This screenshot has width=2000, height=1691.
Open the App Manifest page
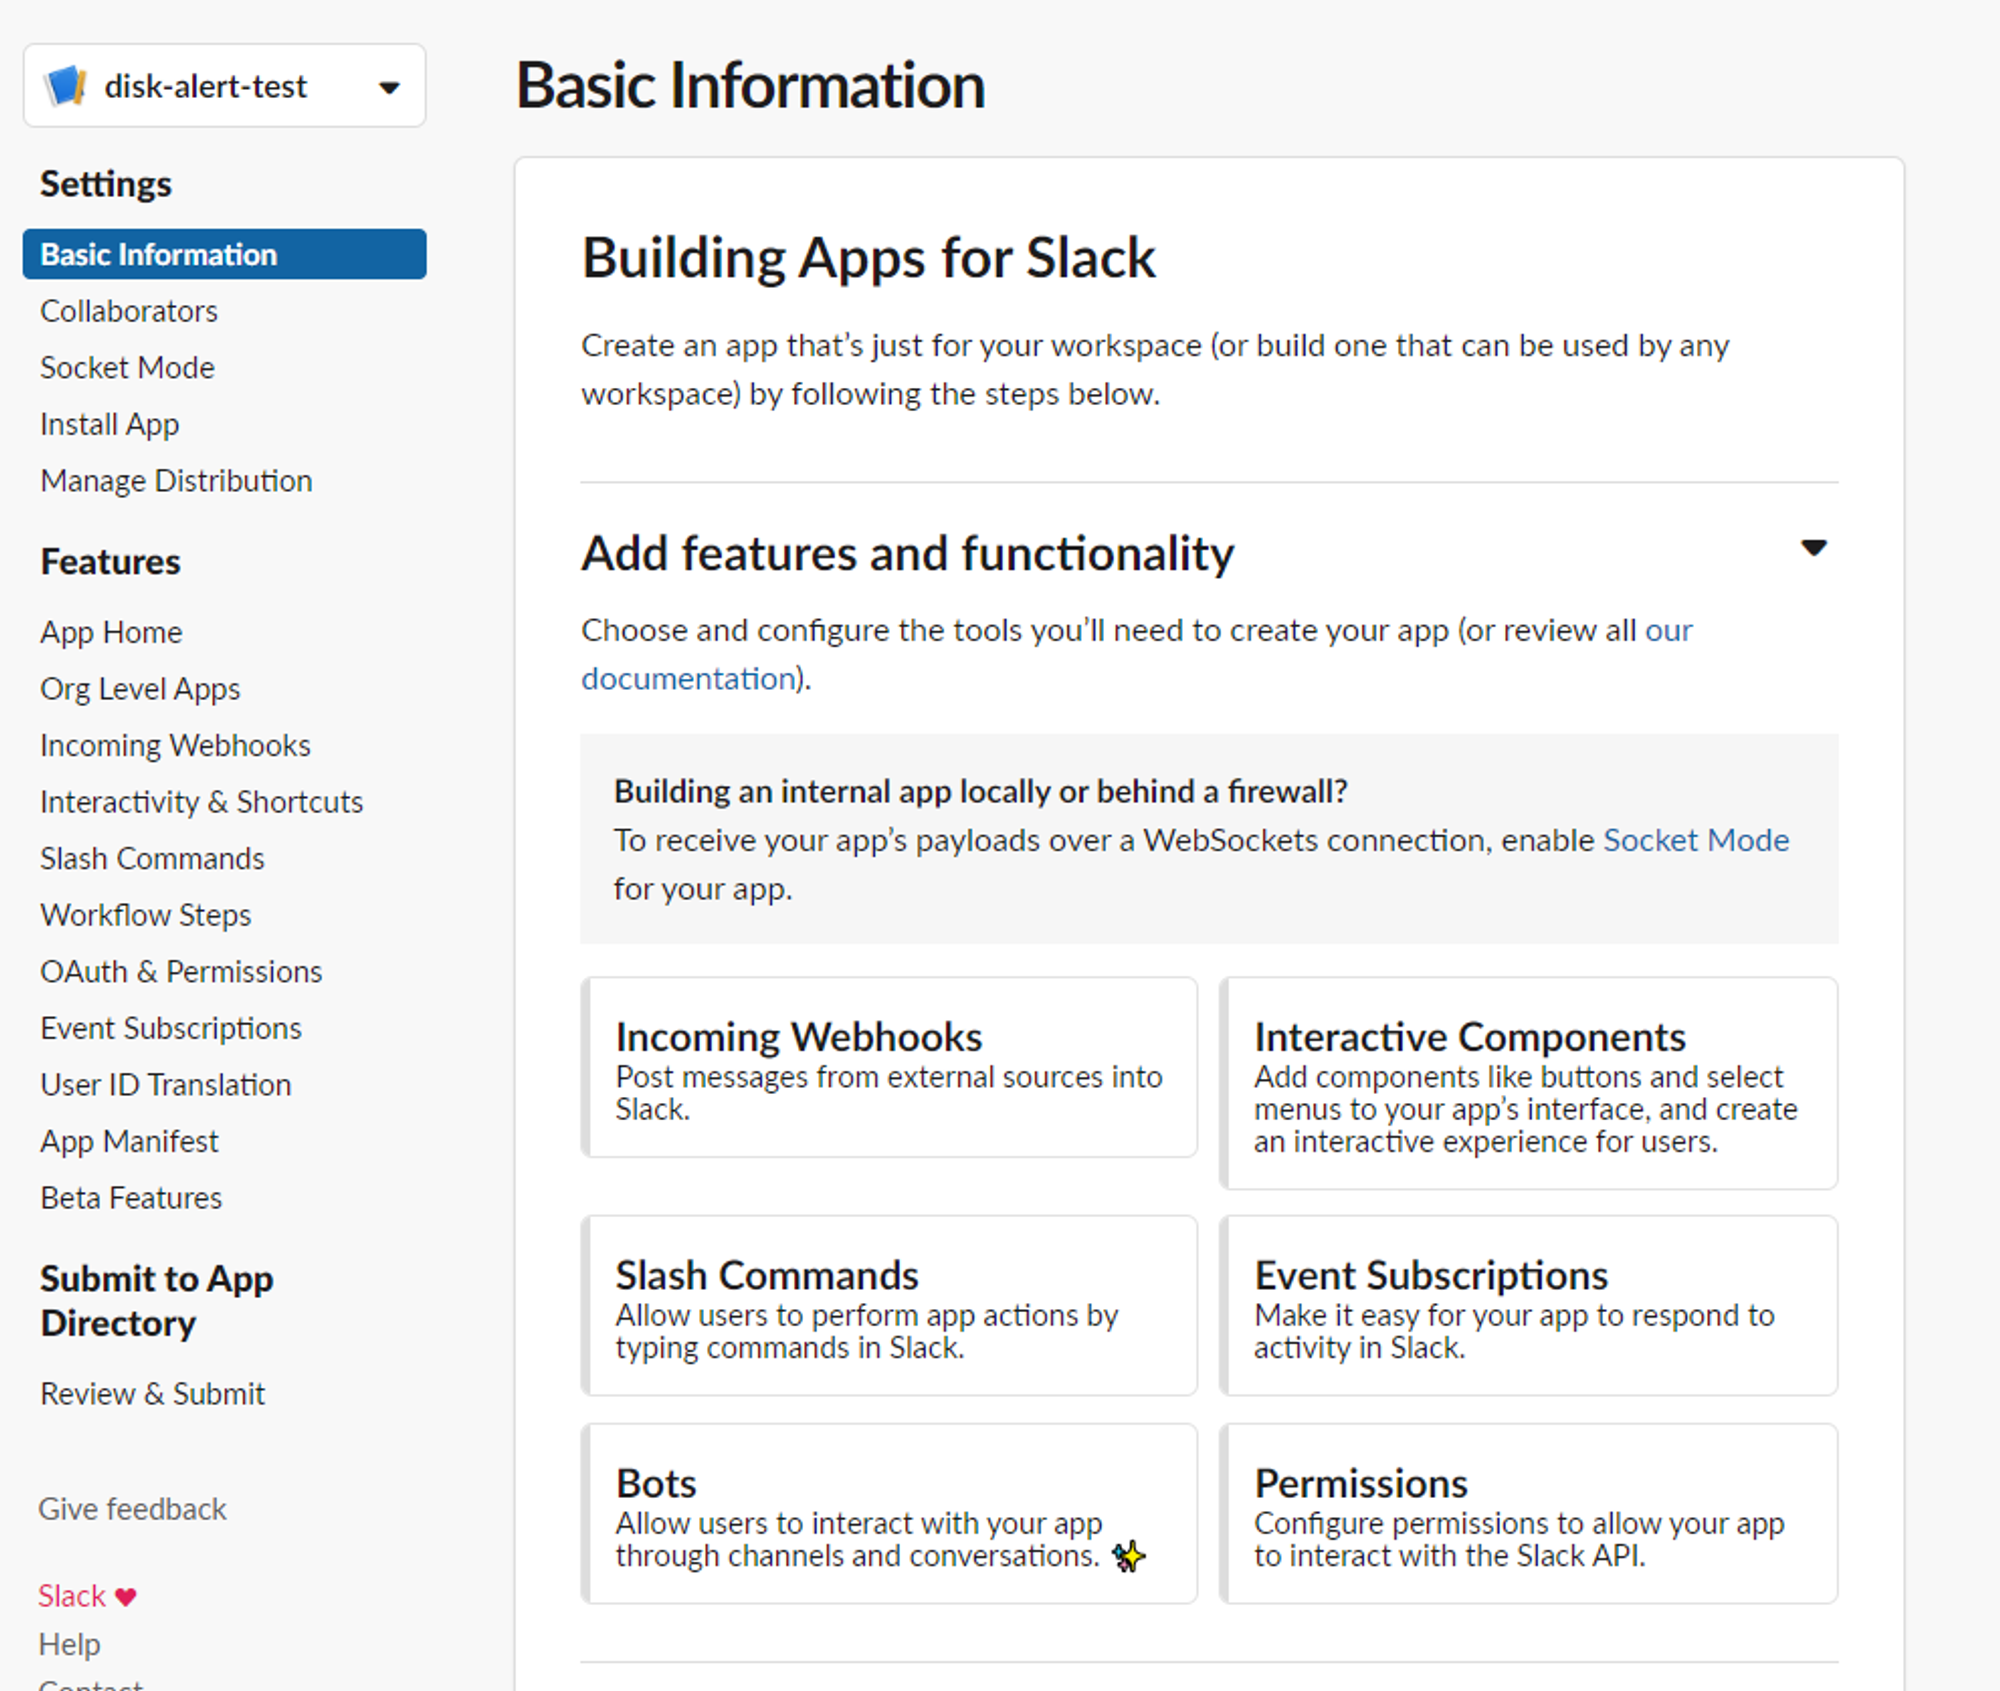pos(129,1141)
